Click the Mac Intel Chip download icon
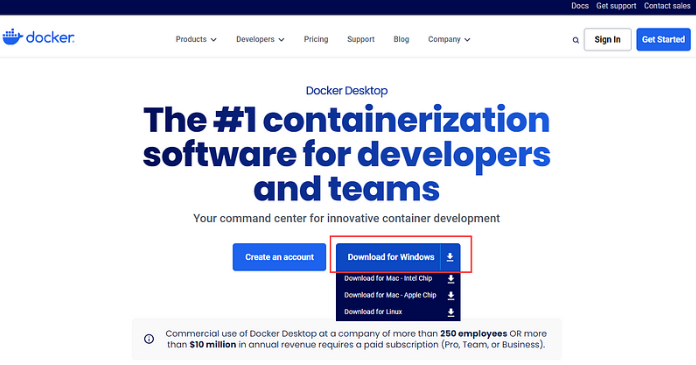Screen dimensions: 696x365 click(x=451, y=279)
